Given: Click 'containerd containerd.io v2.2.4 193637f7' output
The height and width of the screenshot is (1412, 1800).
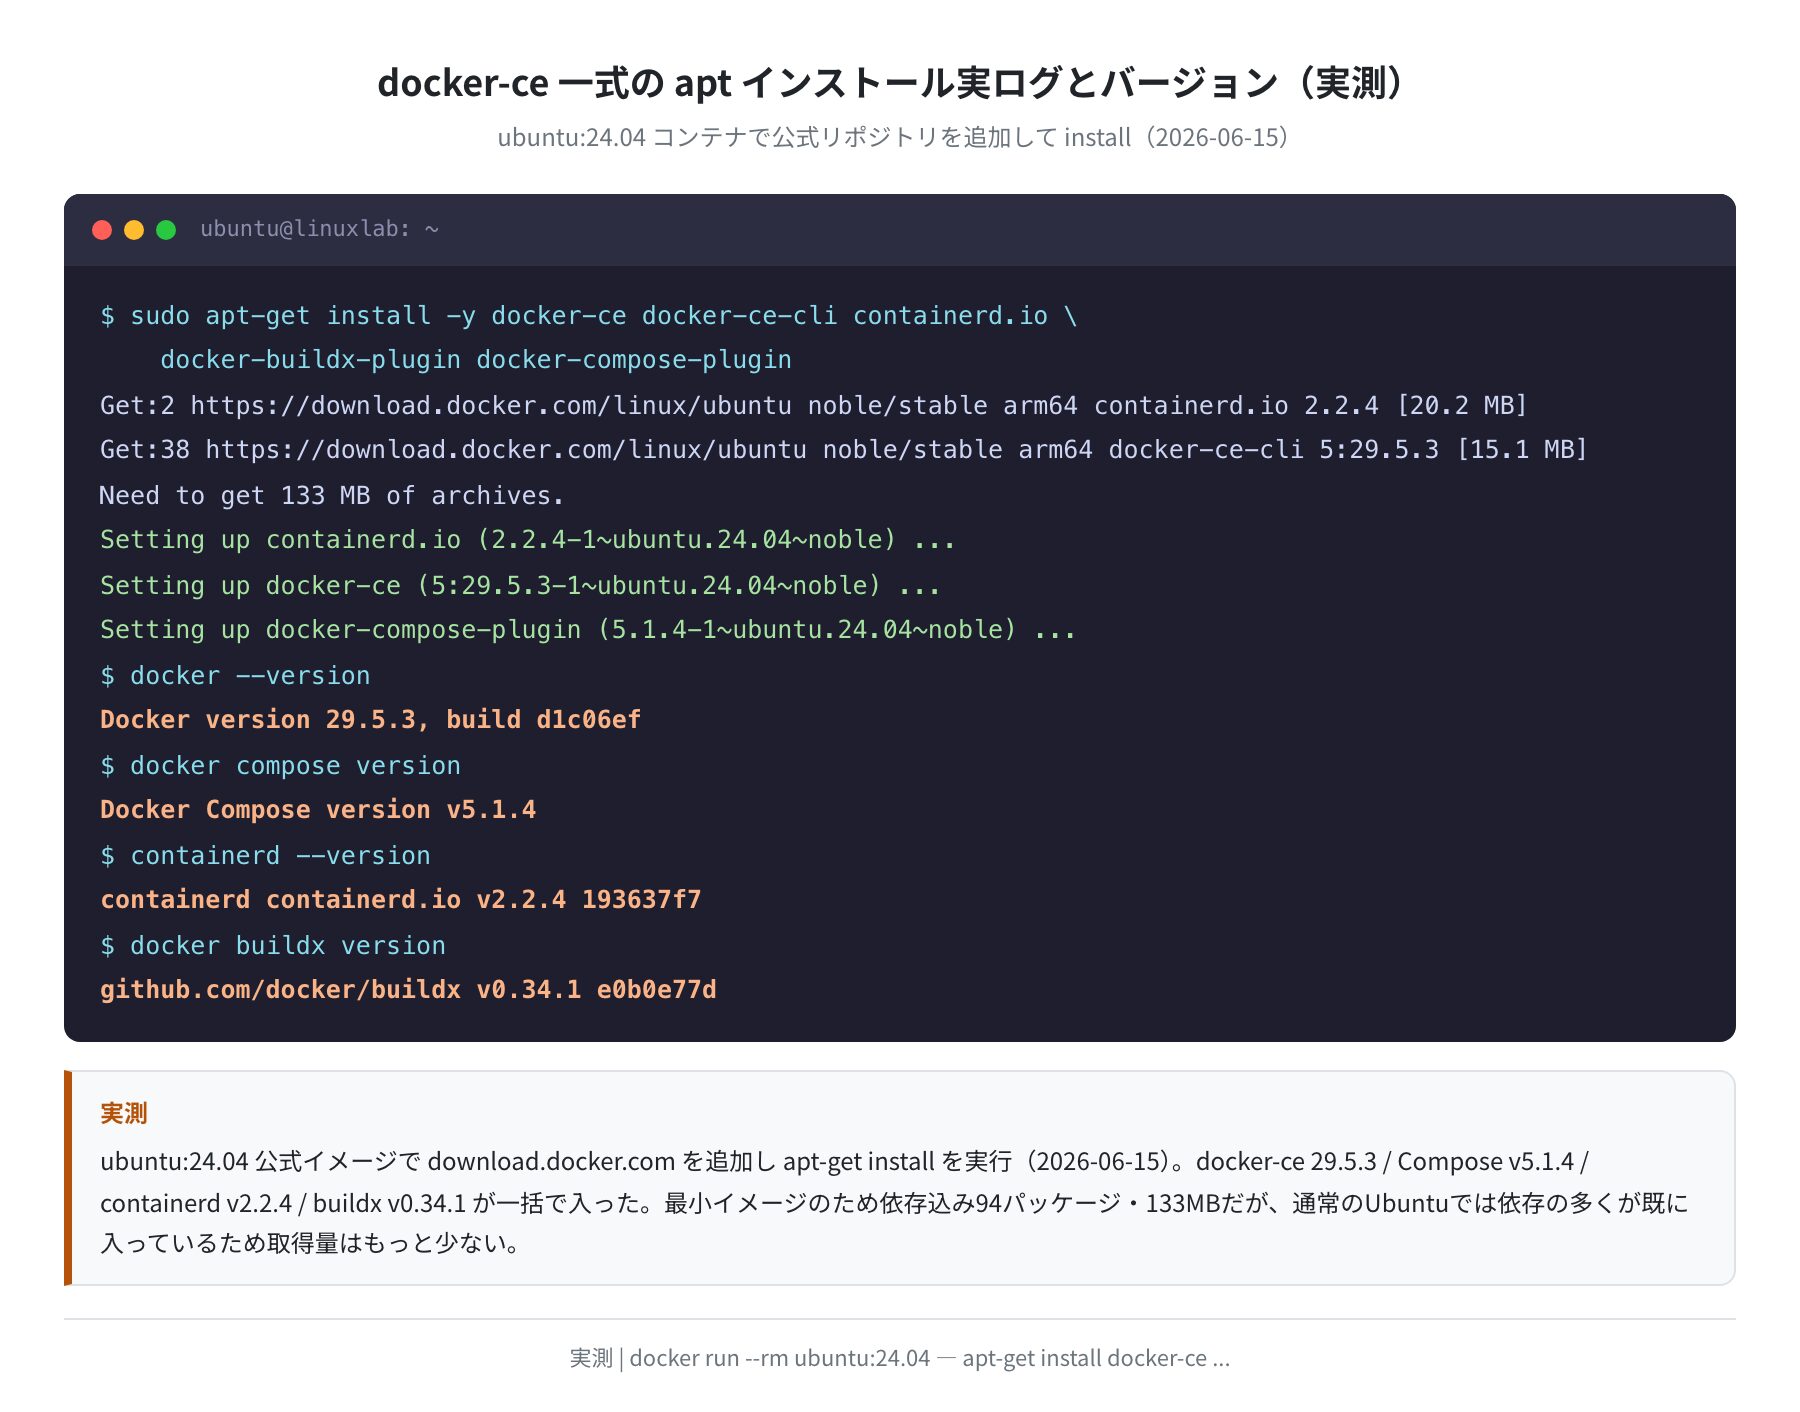Looking at the screenshot, I should (400, 900).
